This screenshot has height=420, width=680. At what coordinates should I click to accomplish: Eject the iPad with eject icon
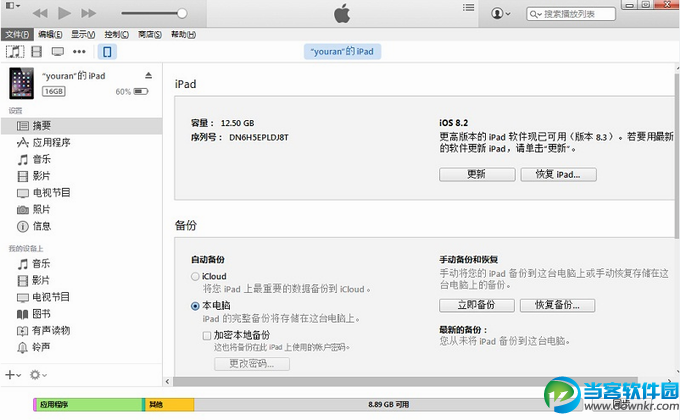(148, 75)
